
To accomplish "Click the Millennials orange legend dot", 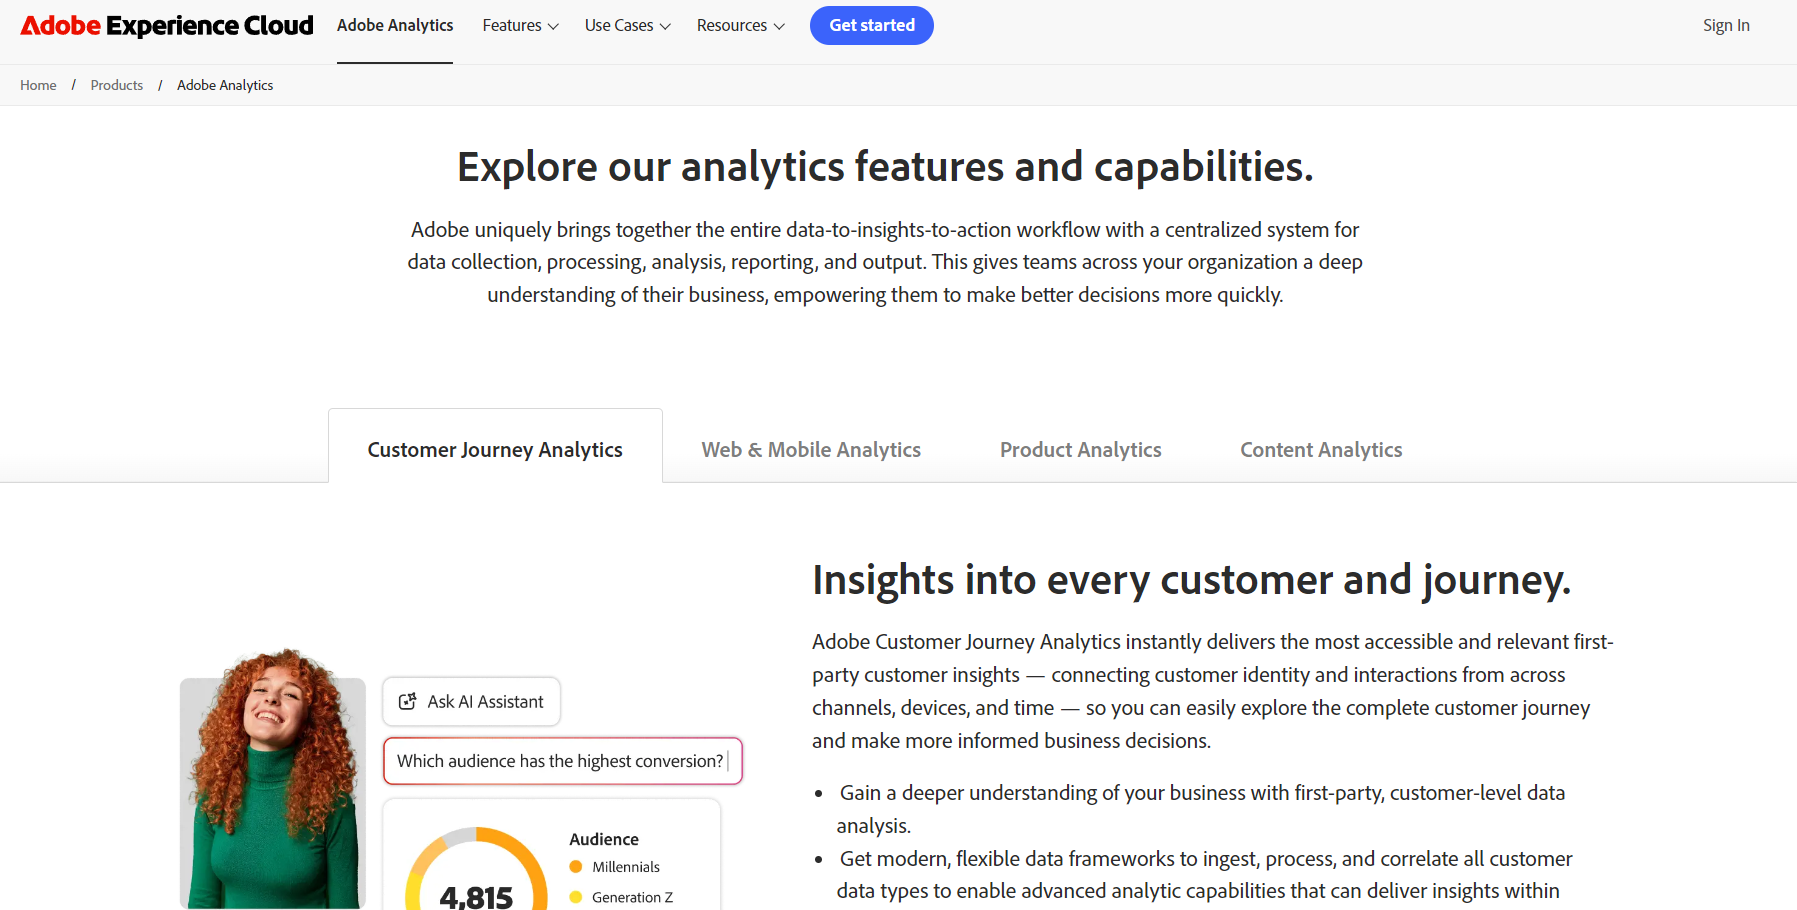I will coord(576,867).
